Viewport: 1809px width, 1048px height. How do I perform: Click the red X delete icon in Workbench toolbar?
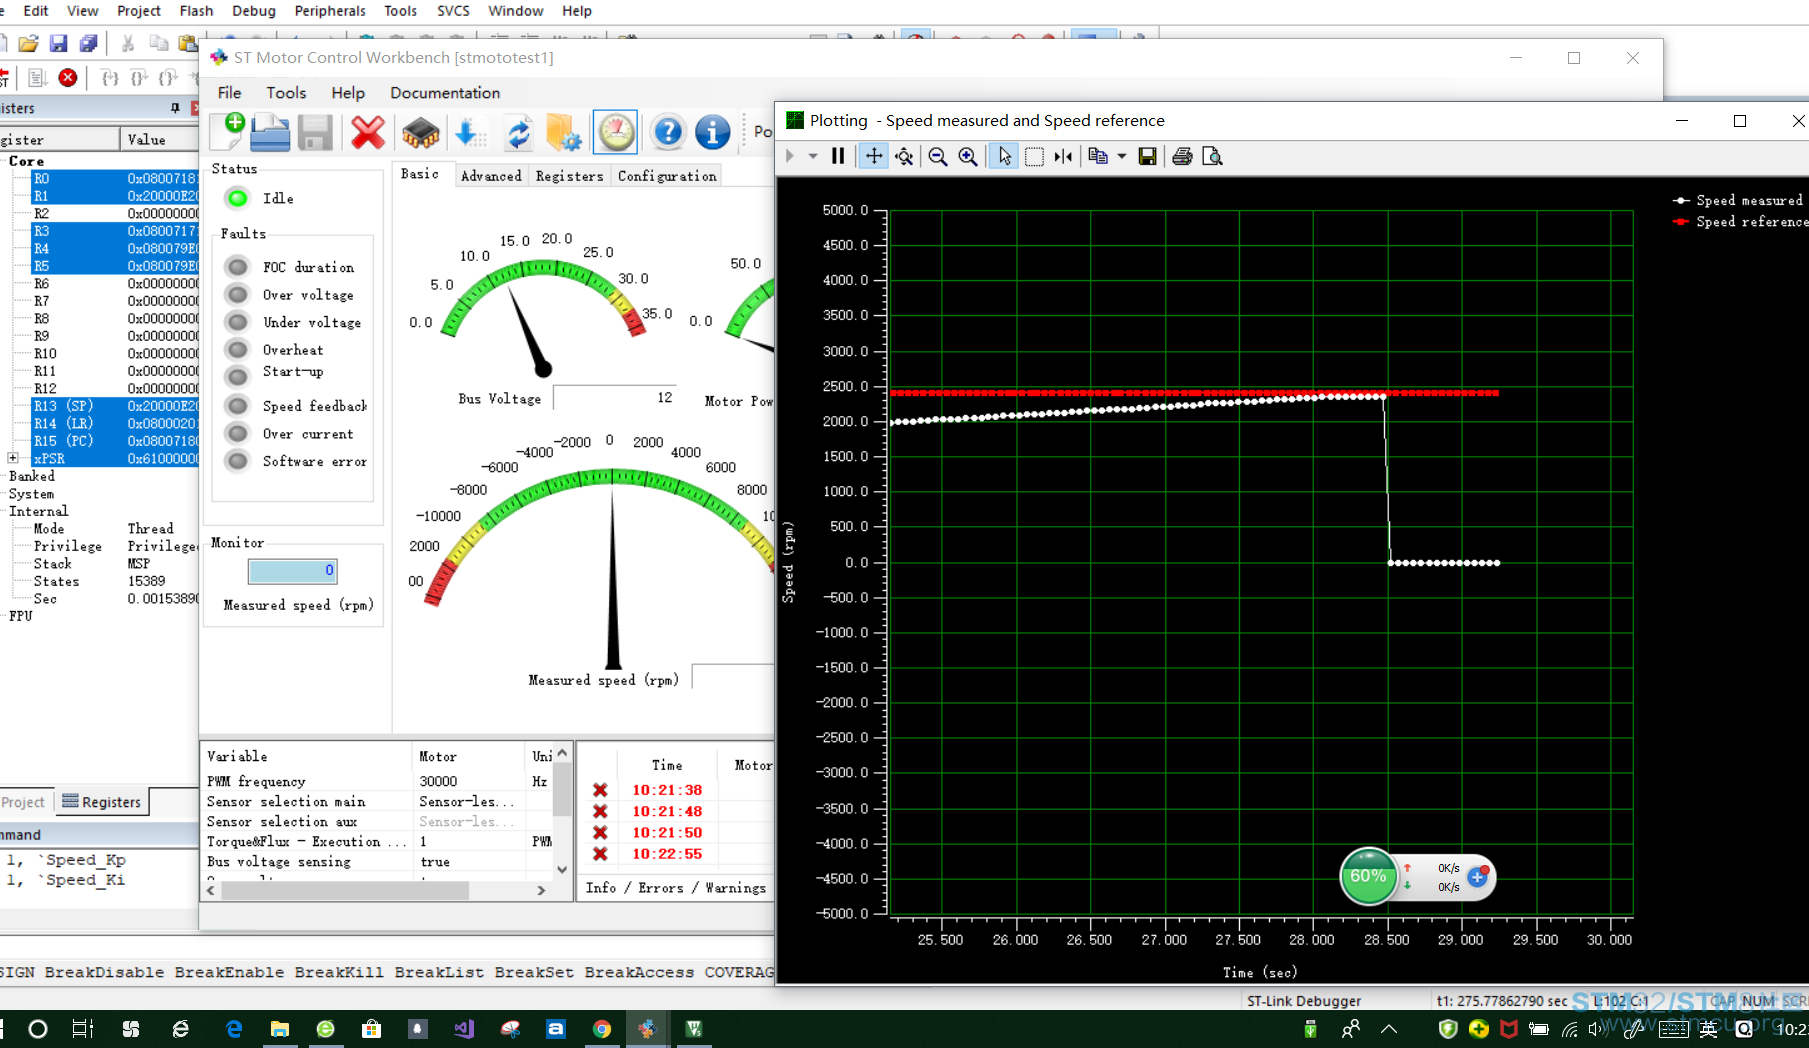pos(368,132)
